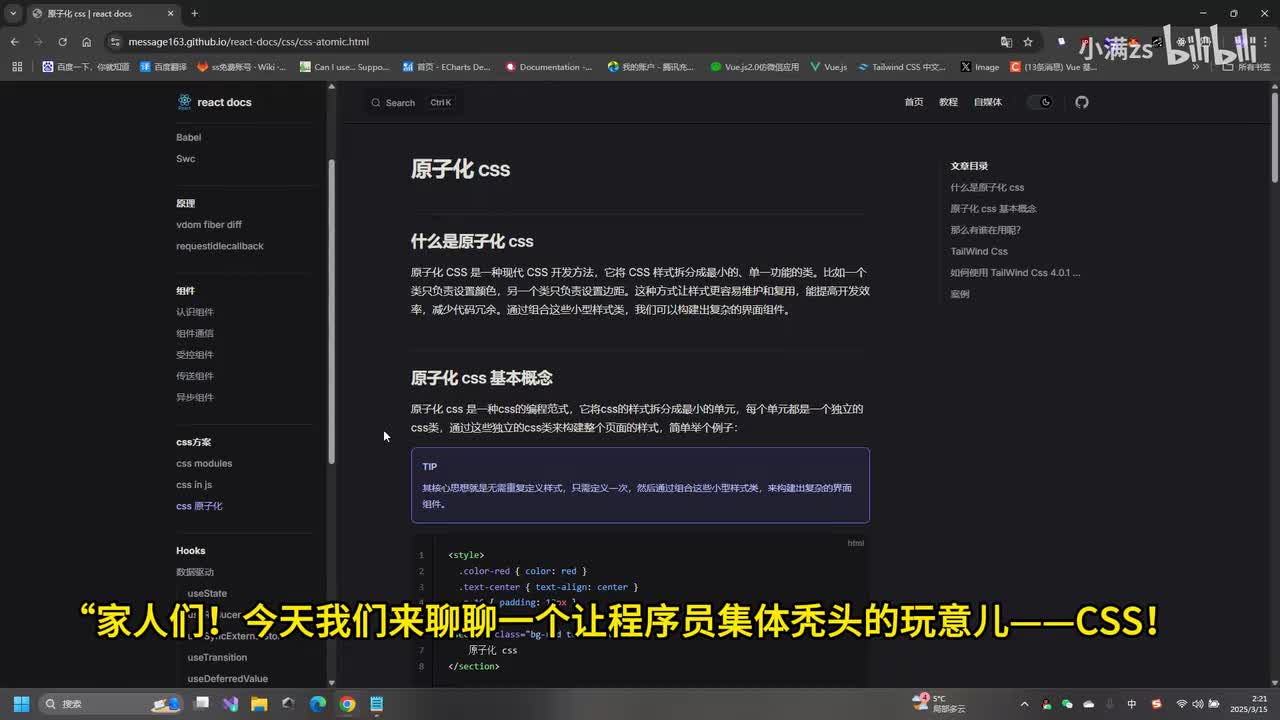
Task: Open css in js sidebar page
Action: point(194,485)
